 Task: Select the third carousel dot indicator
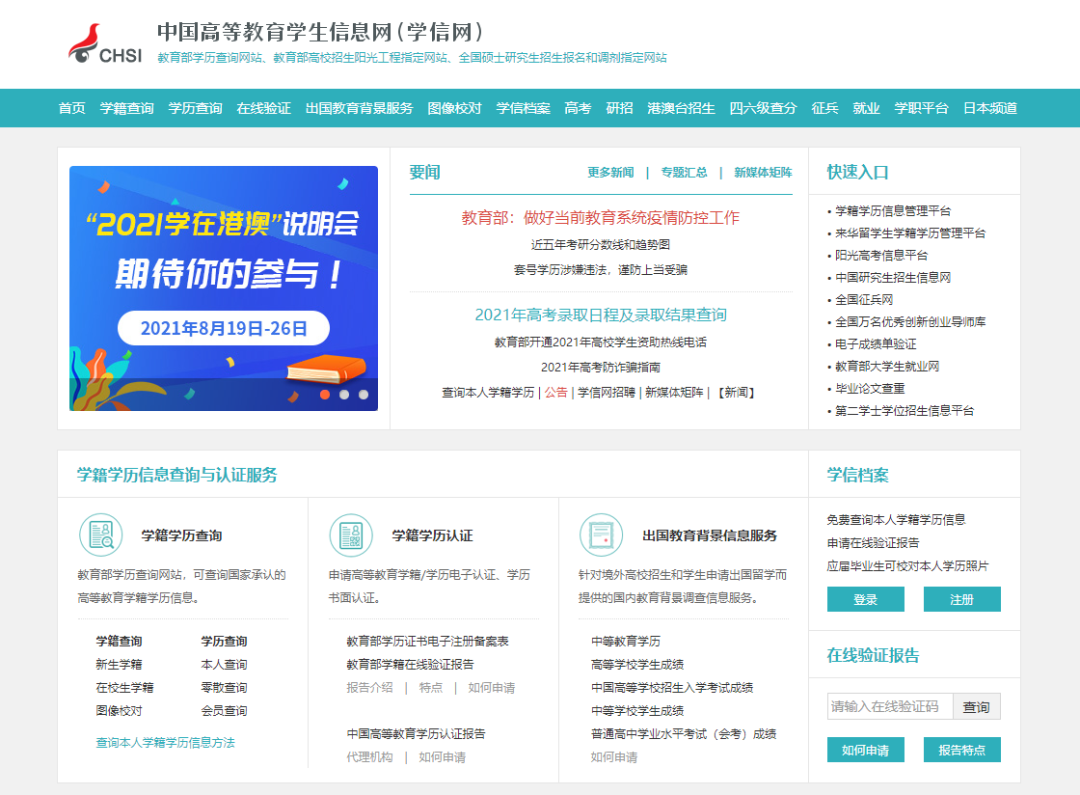click(x=363, y=394)
